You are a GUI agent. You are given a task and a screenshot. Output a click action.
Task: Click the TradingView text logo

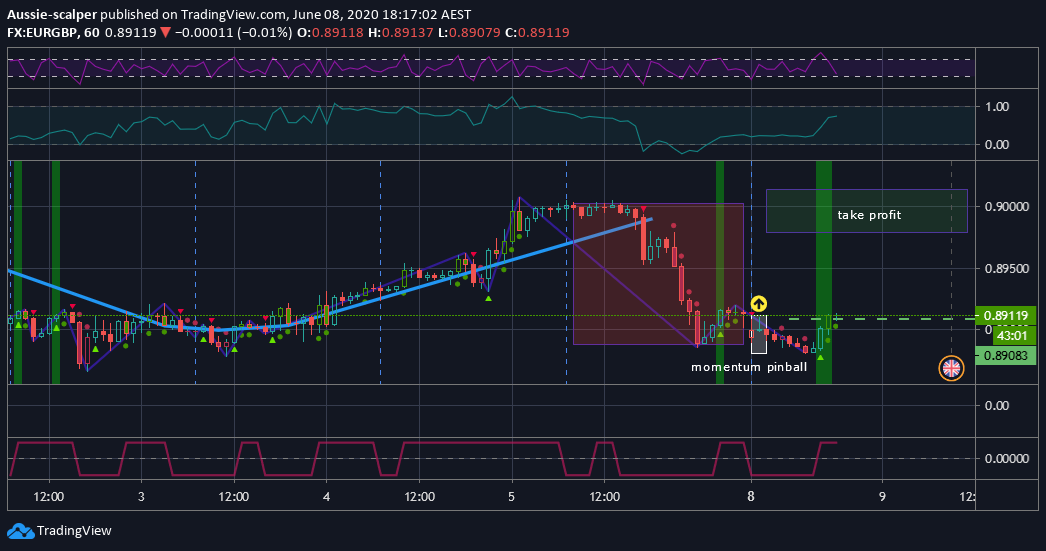pyautogui.click(x=74, y=531)
